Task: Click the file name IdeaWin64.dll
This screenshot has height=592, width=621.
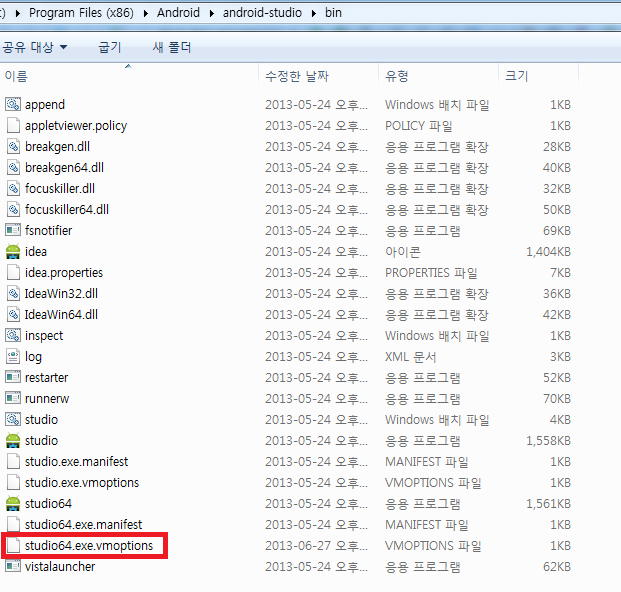Action: [61, 315]
